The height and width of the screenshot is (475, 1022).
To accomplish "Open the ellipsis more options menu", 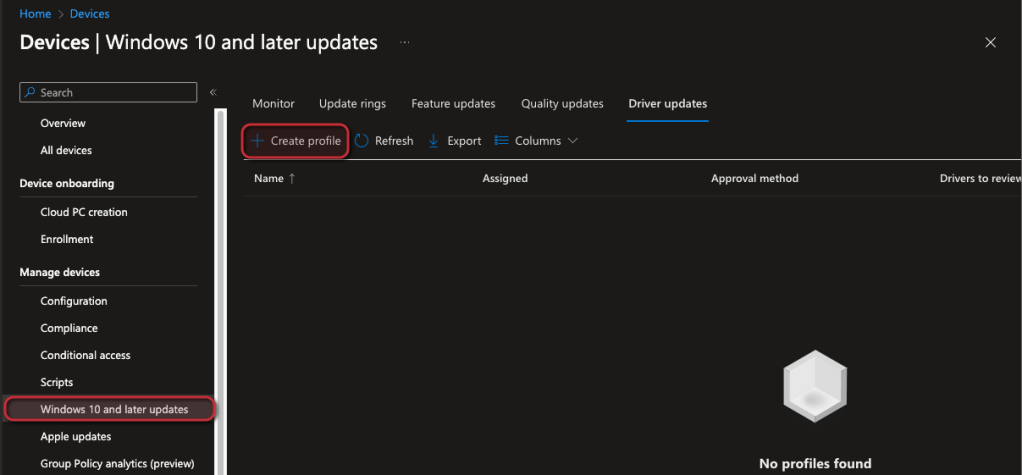I will pos(405,43).
